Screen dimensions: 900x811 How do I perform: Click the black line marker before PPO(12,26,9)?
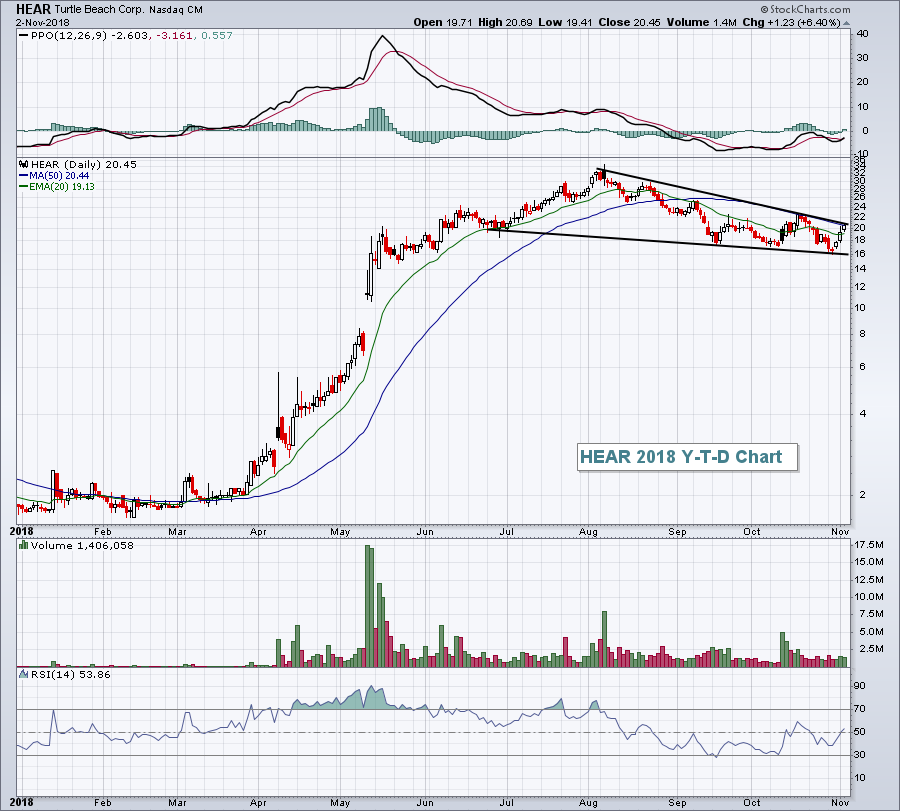click(x=24, y=36)
